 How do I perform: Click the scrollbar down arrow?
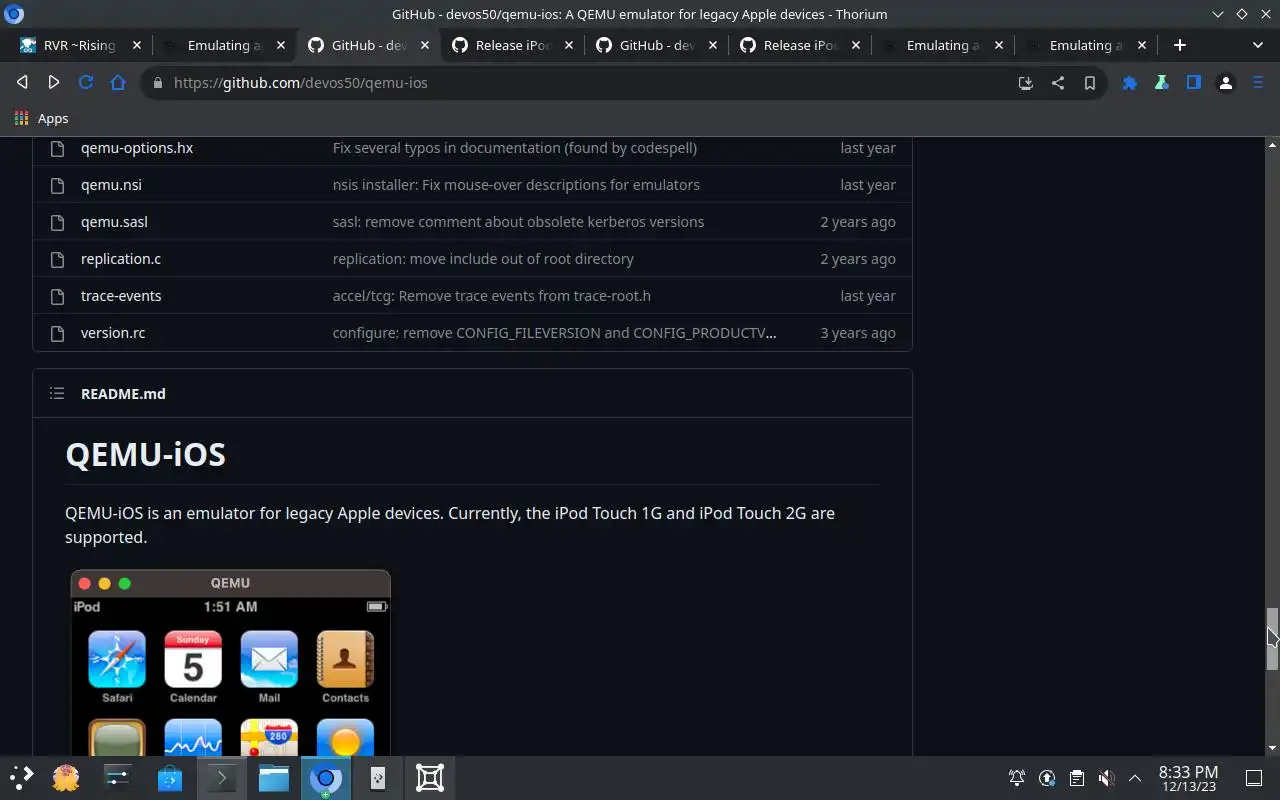(1272, 747)
